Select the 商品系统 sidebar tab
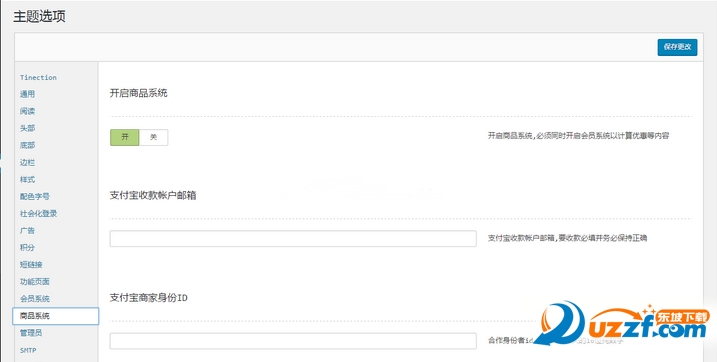The image size is (717, 362). [55, 316]
